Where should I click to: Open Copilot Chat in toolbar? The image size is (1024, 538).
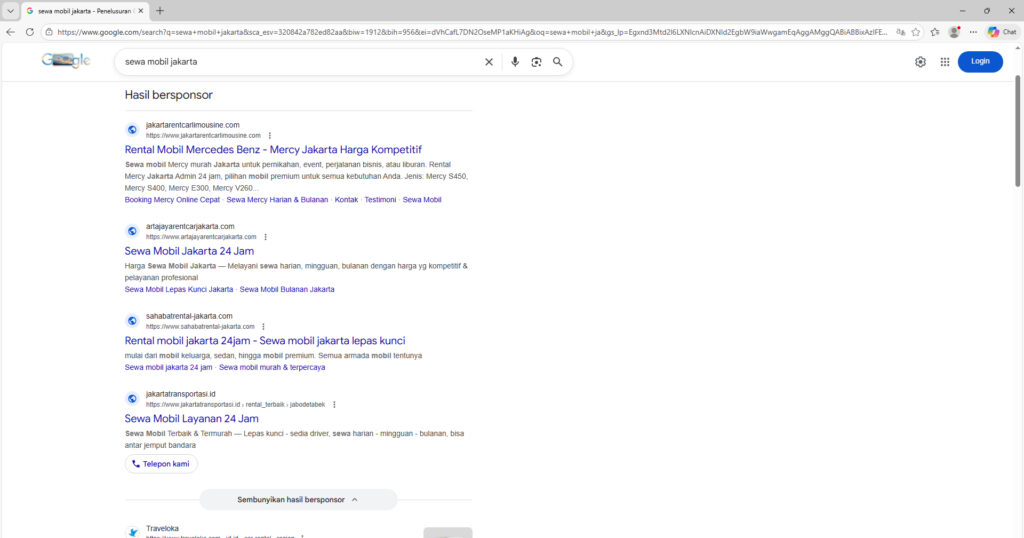(x=1002, y=32)
